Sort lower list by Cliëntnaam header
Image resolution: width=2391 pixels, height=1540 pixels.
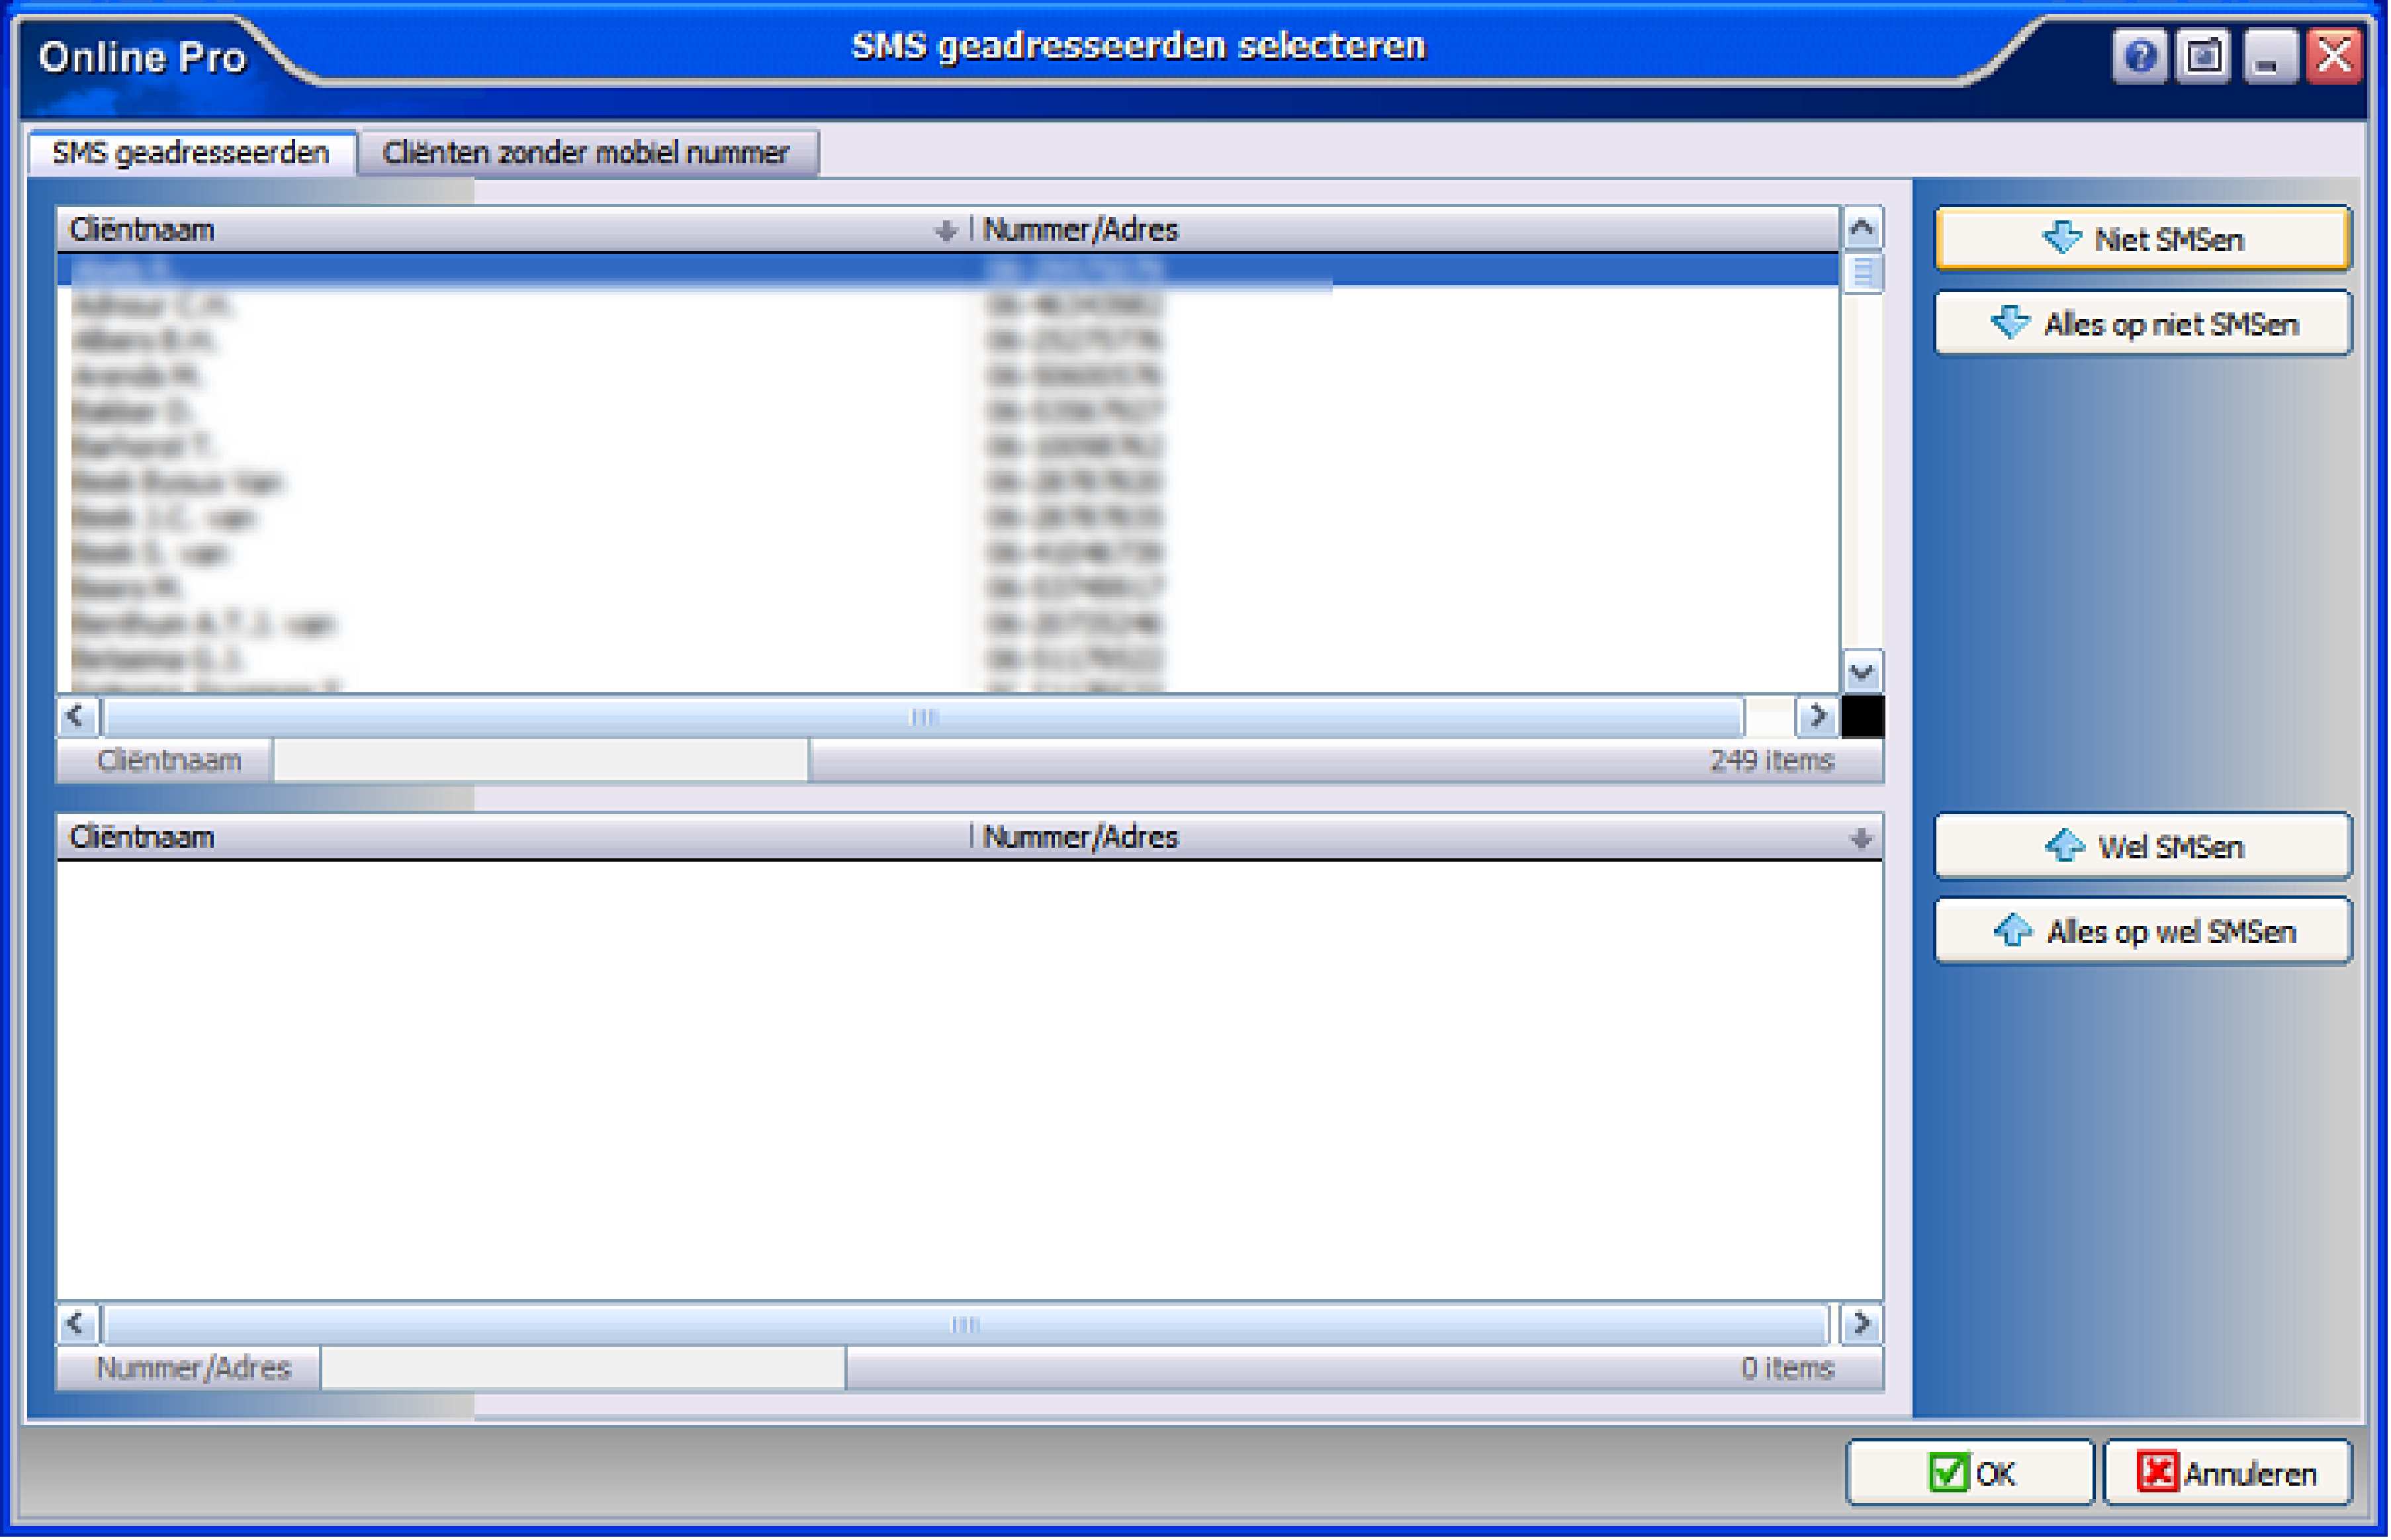[x=514, y=837]
